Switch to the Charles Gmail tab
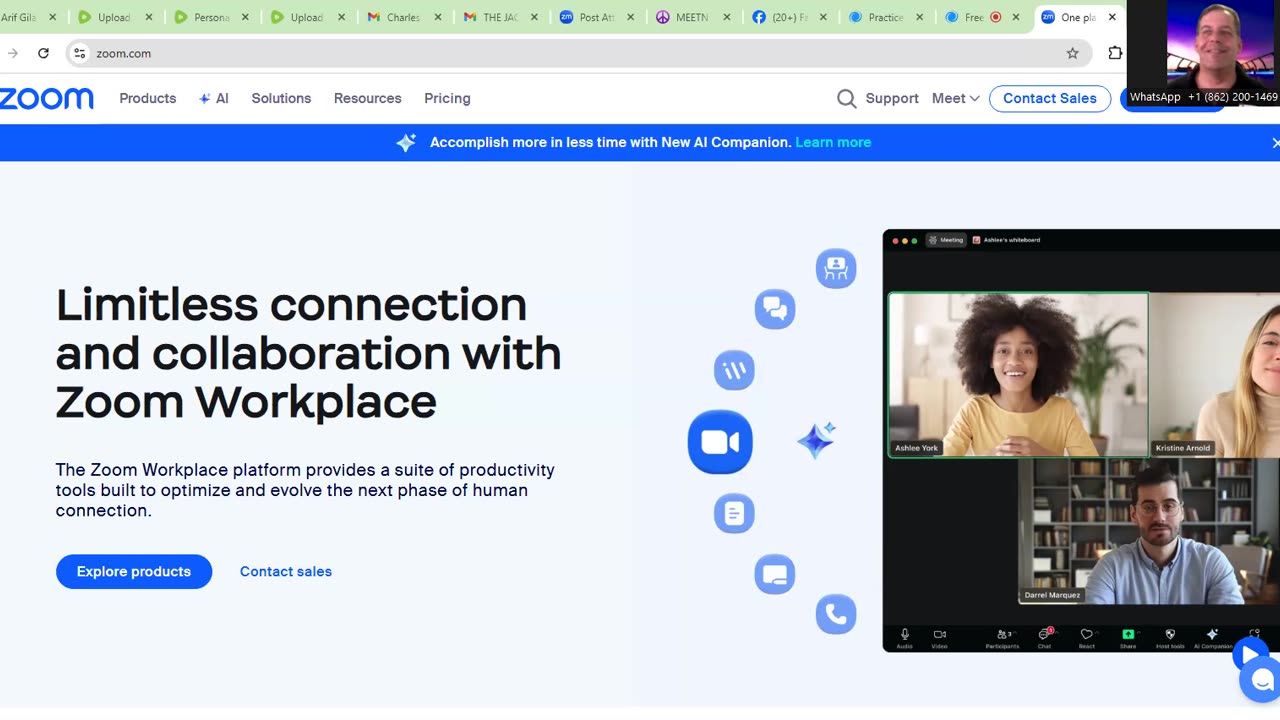Image resolution: width=1280 pixels, height=720 pixels. 405,17
